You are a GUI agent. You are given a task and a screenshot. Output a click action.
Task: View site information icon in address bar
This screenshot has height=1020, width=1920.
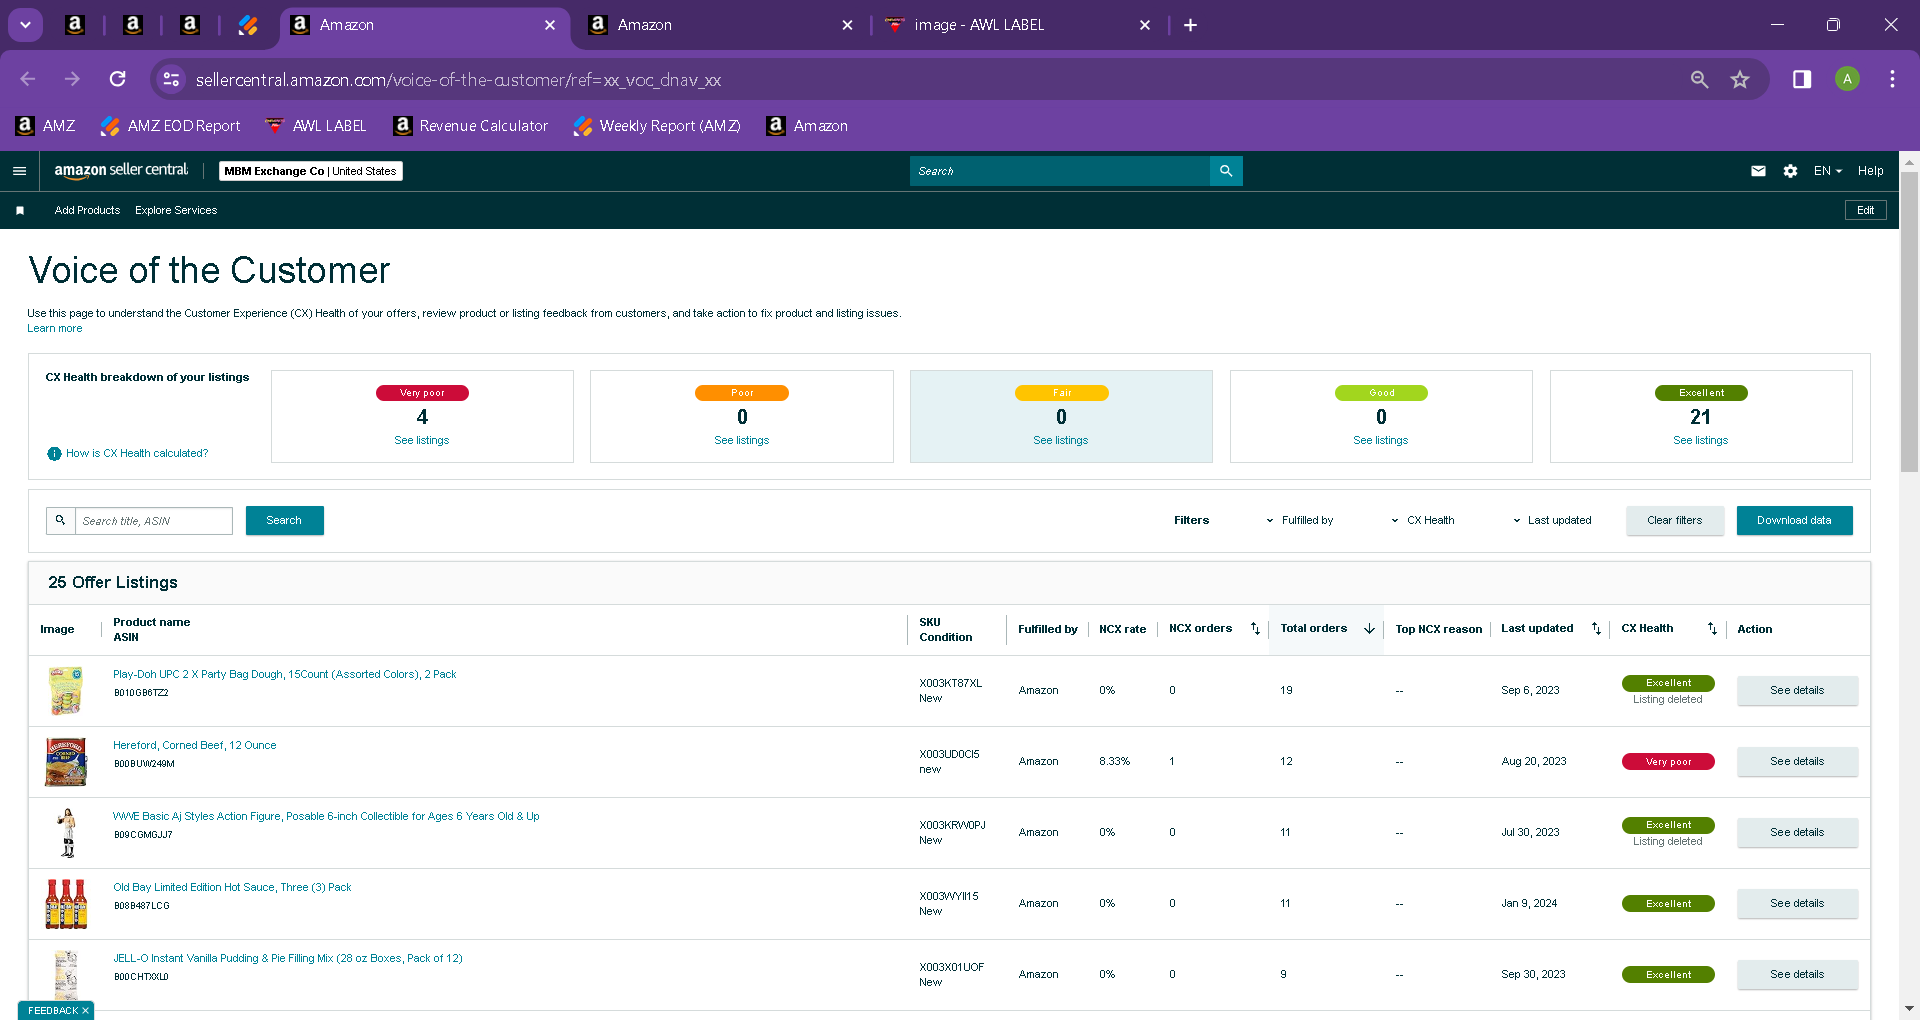coord(171,79)
